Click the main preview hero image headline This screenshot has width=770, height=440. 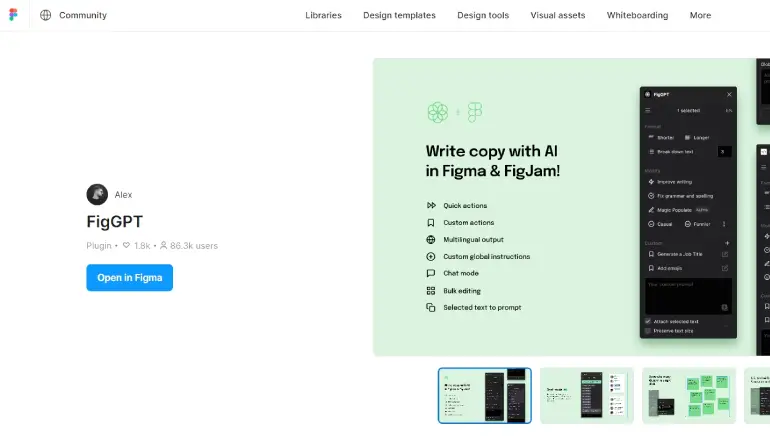[x=493, y=161]
